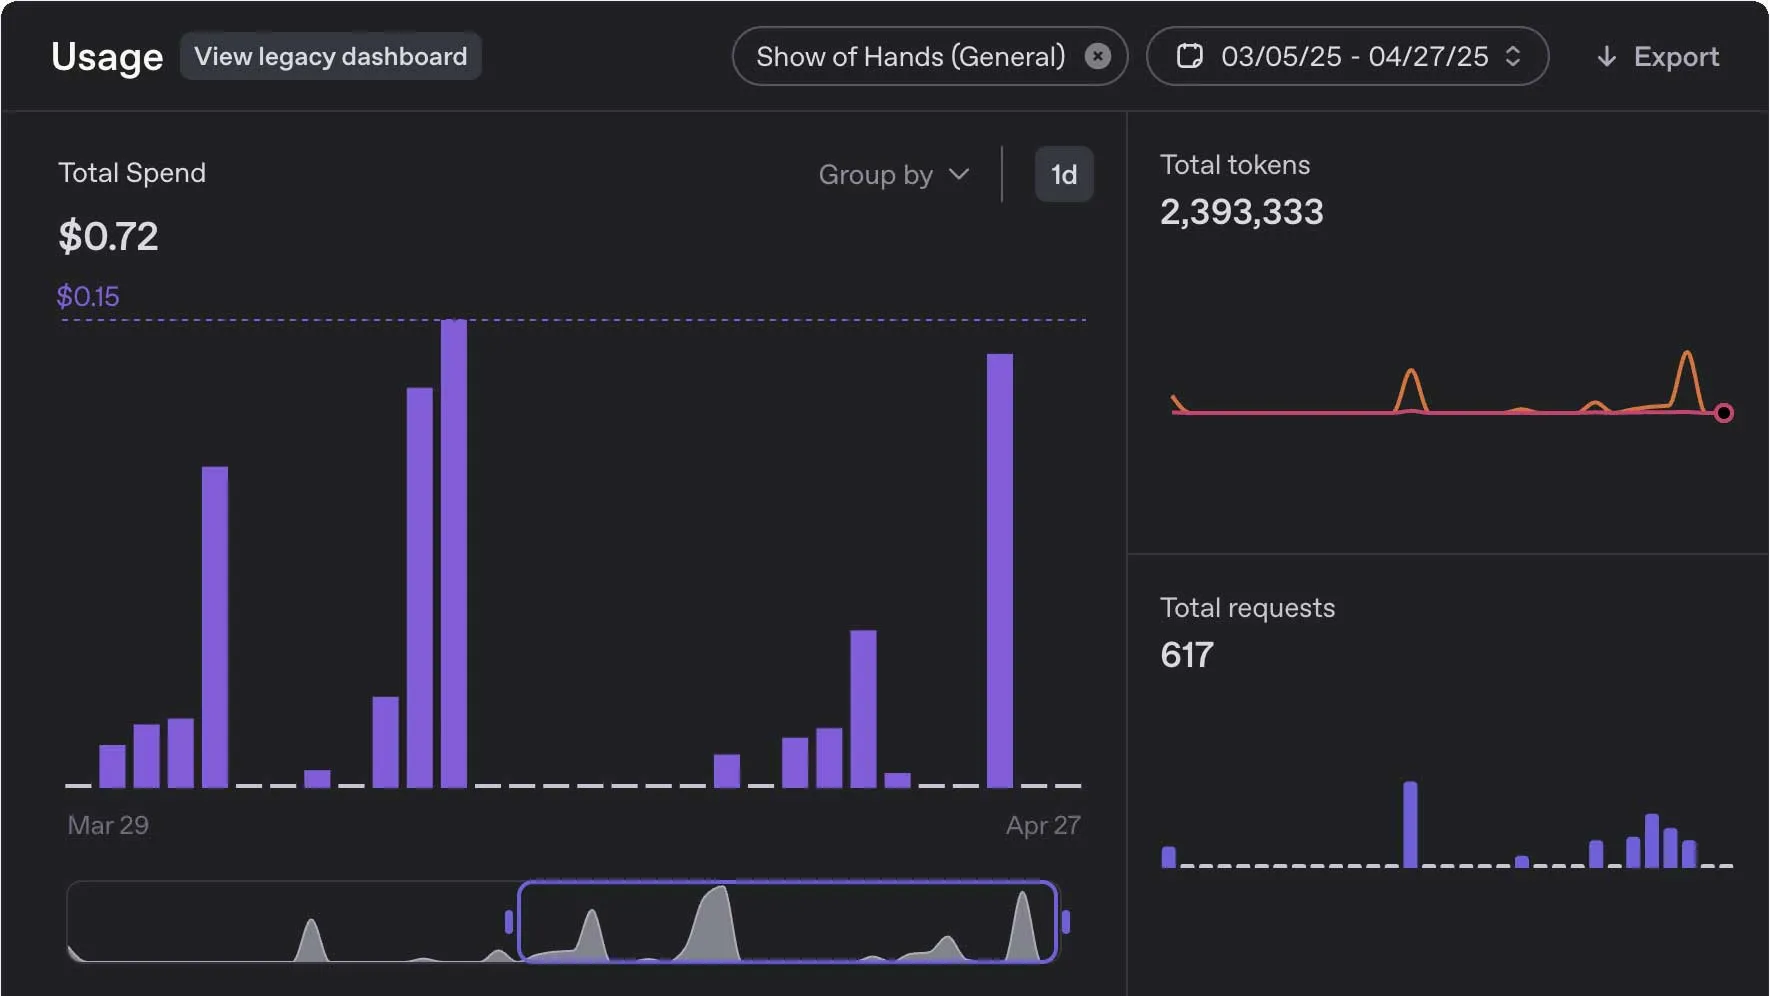Click the download arrow next to Export
This screenshot has height=996, width=1770.
coord(1607,57)
